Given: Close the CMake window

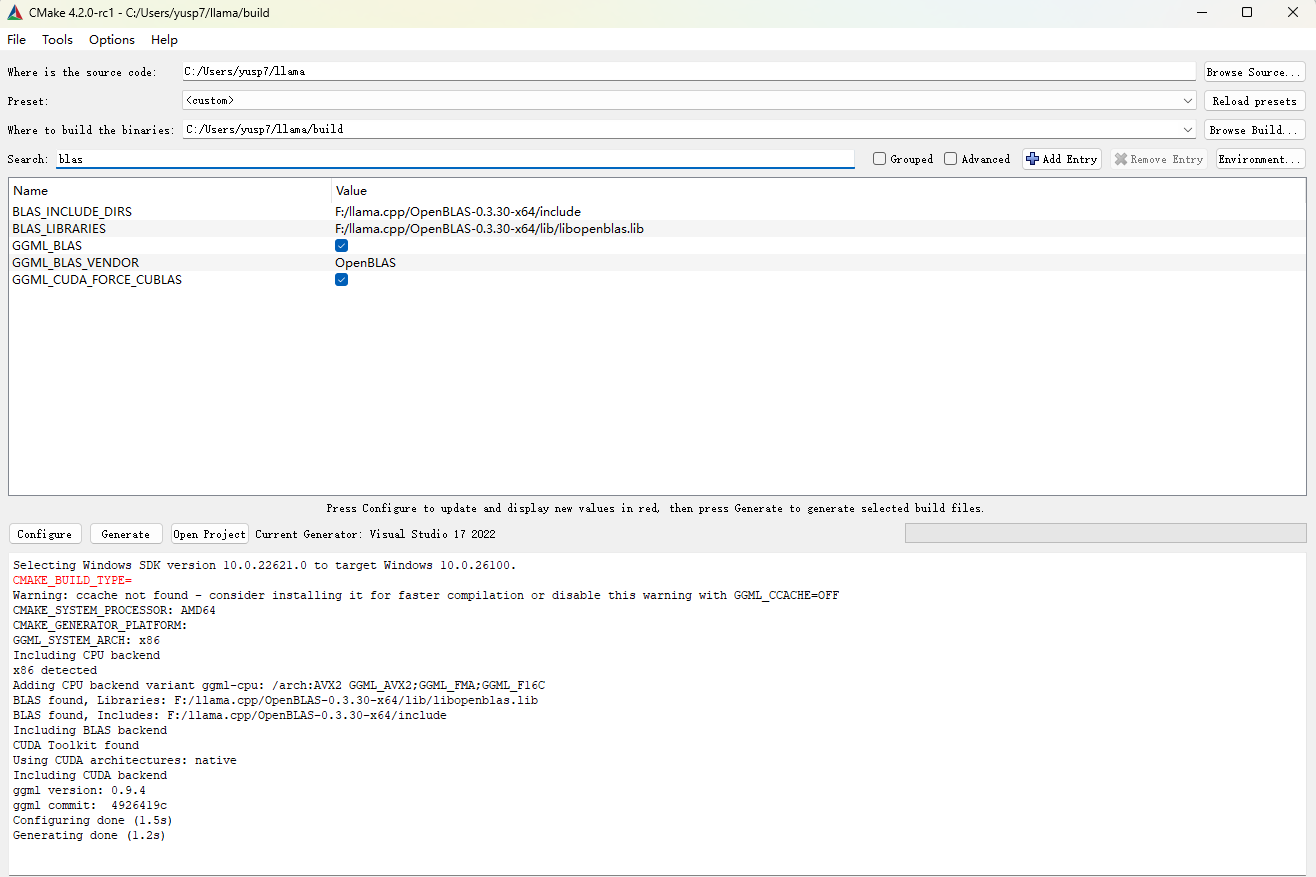Looking at the screenshot, I should click(x=1293, y=13).
